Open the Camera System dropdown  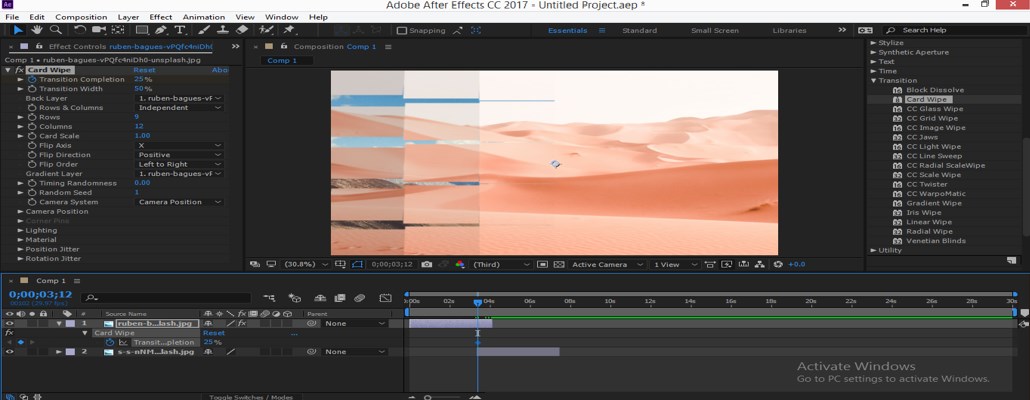179,202
